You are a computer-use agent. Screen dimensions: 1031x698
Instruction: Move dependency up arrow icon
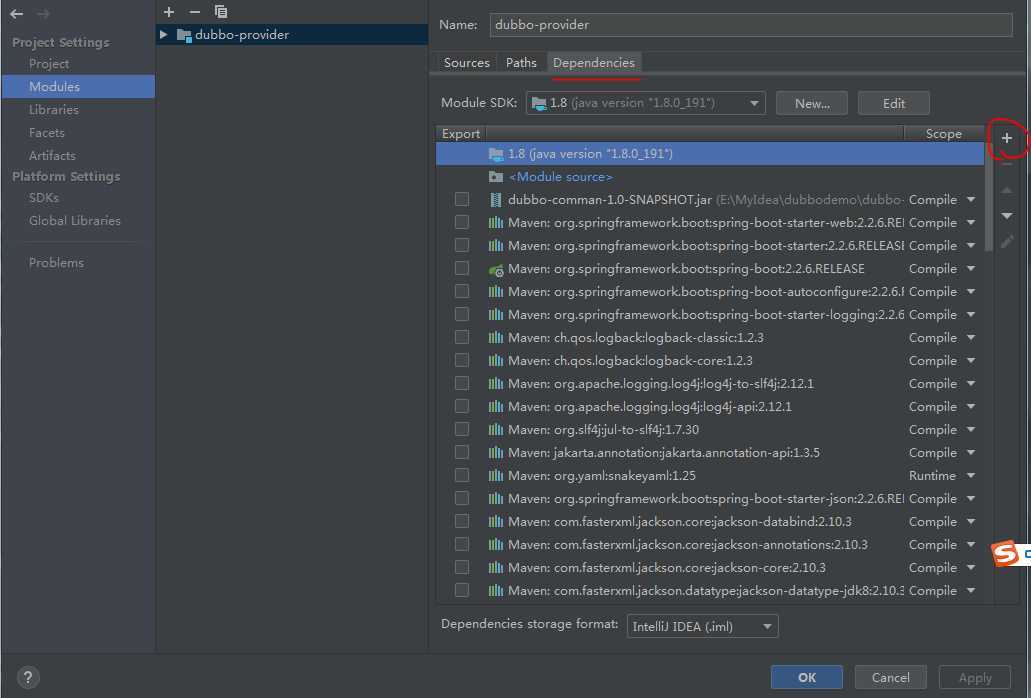1007,190
